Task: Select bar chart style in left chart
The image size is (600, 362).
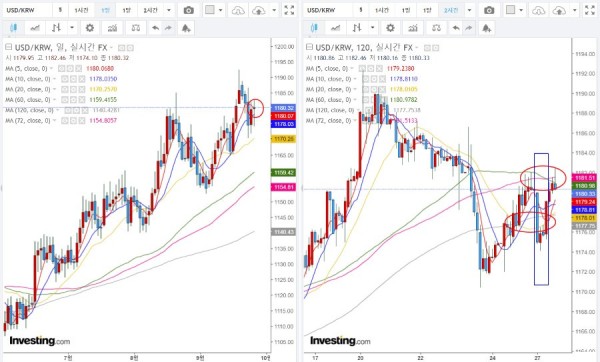Action: point(56,28)
